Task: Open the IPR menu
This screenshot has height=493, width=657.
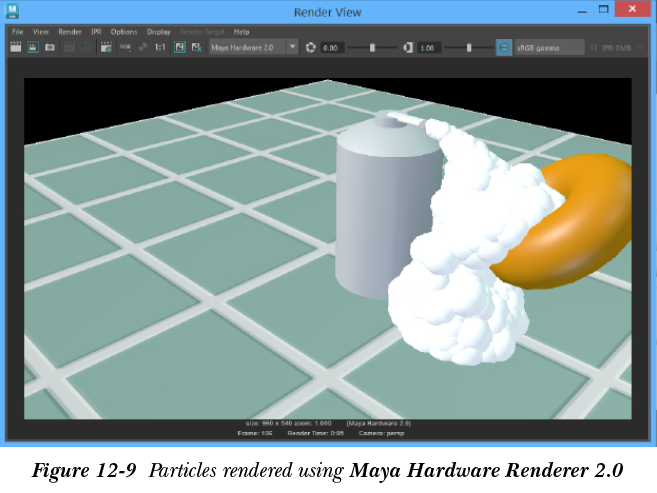Action: [96, 31]
